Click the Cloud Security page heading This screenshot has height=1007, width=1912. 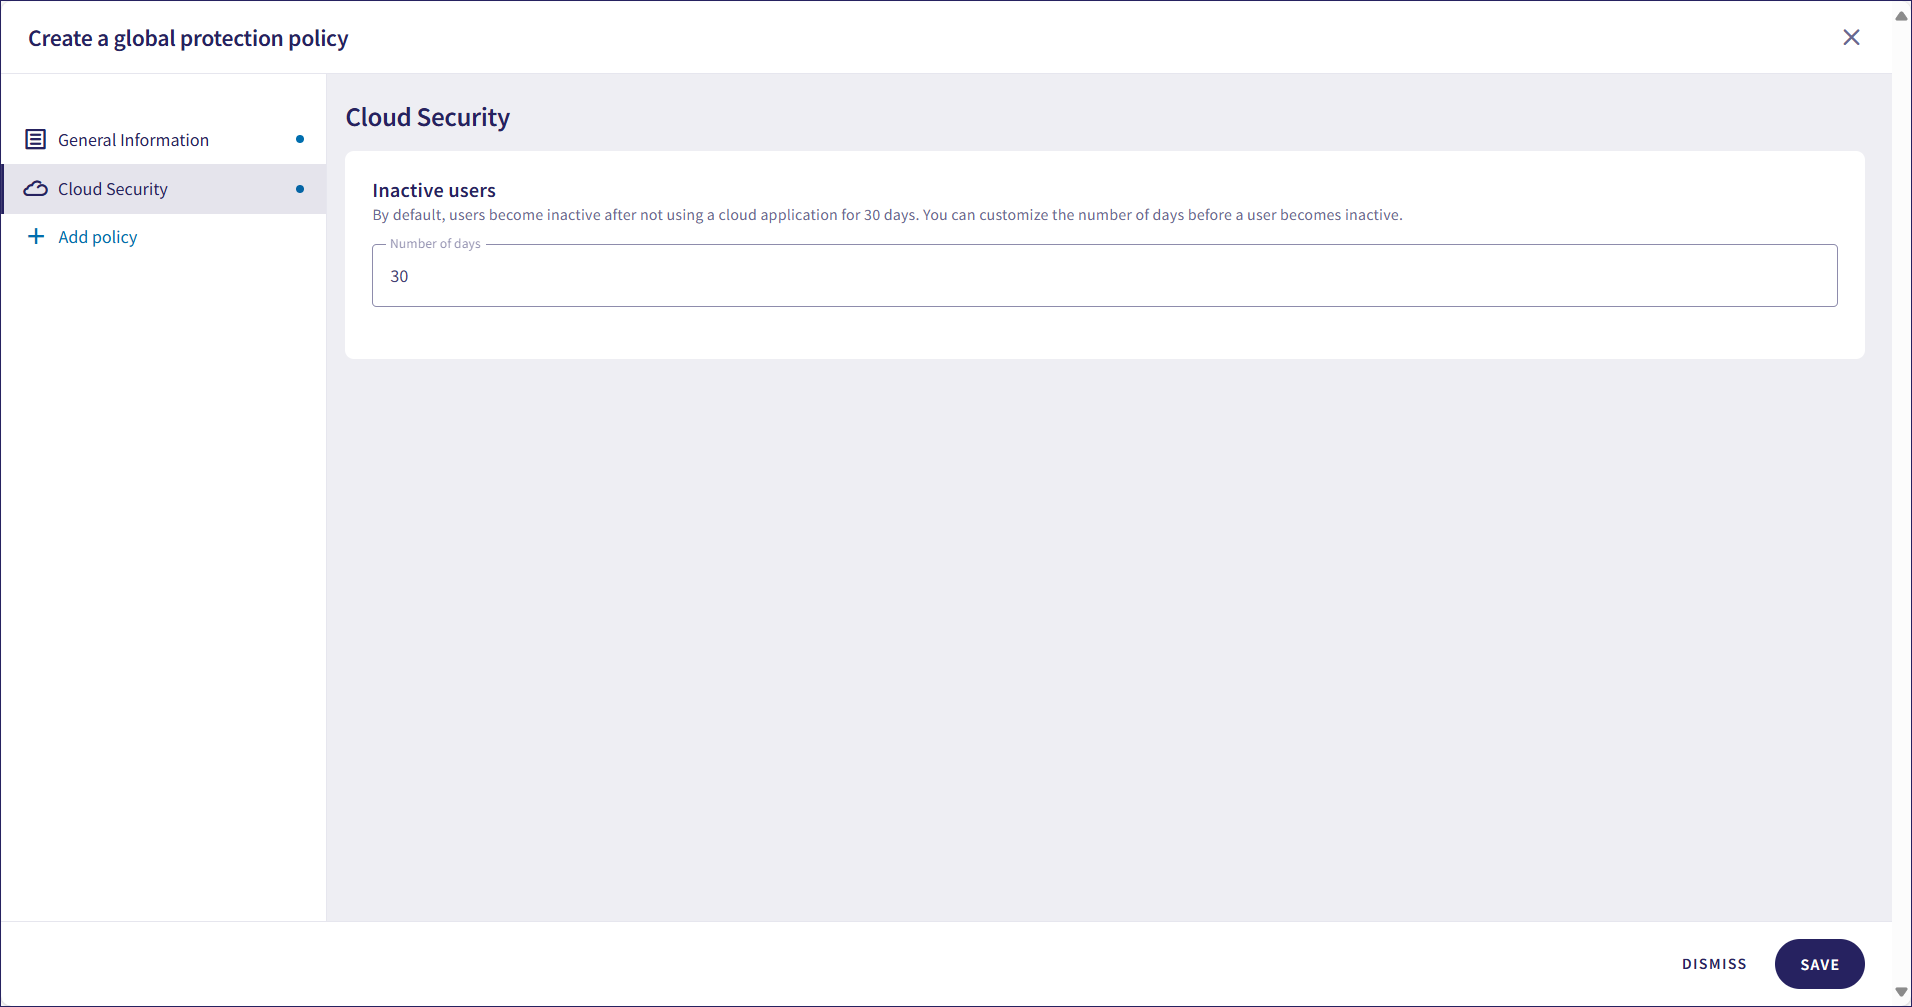pyautogui.click(x=428, y=118)
